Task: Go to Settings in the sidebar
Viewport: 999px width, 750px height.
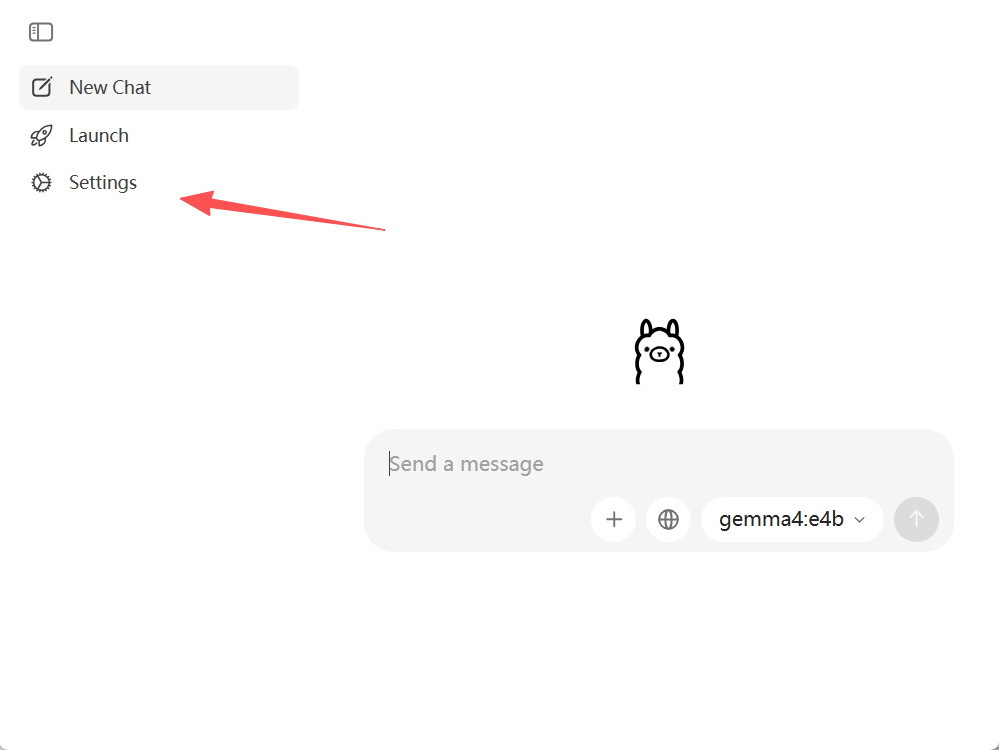Action: [x=159, y=183]
